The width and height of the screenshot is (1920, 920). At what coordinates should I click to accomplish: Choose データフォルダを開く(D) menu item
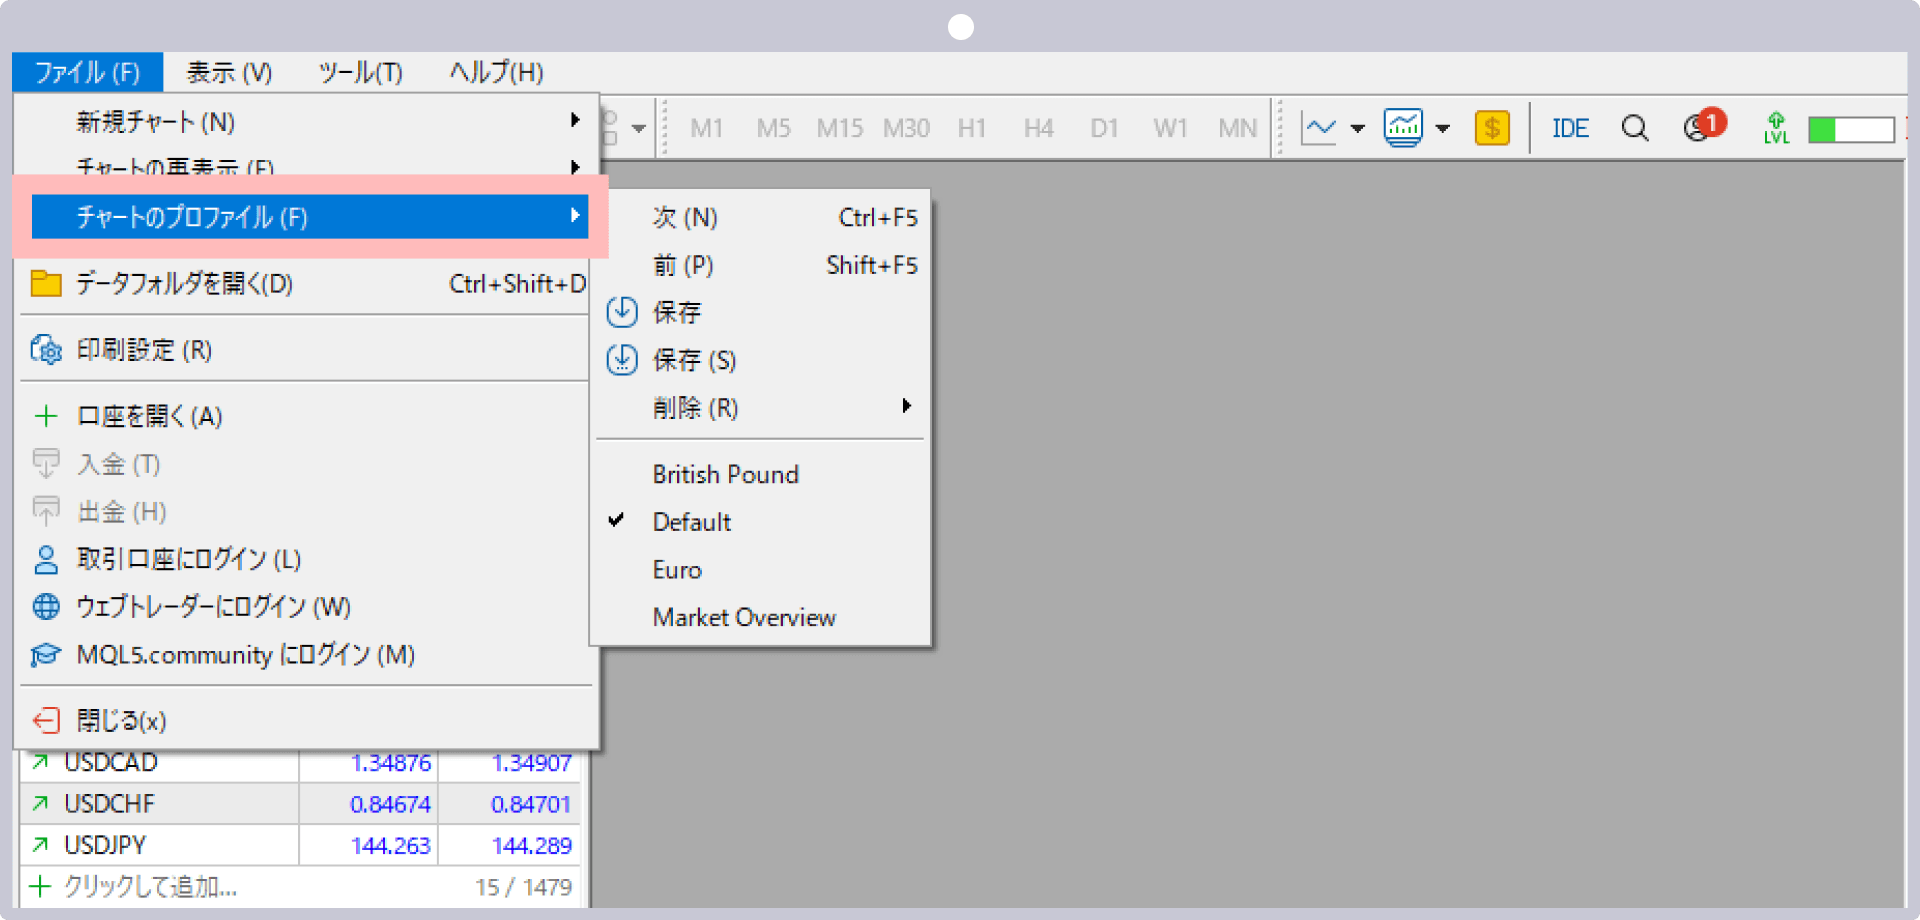(308, 284)
